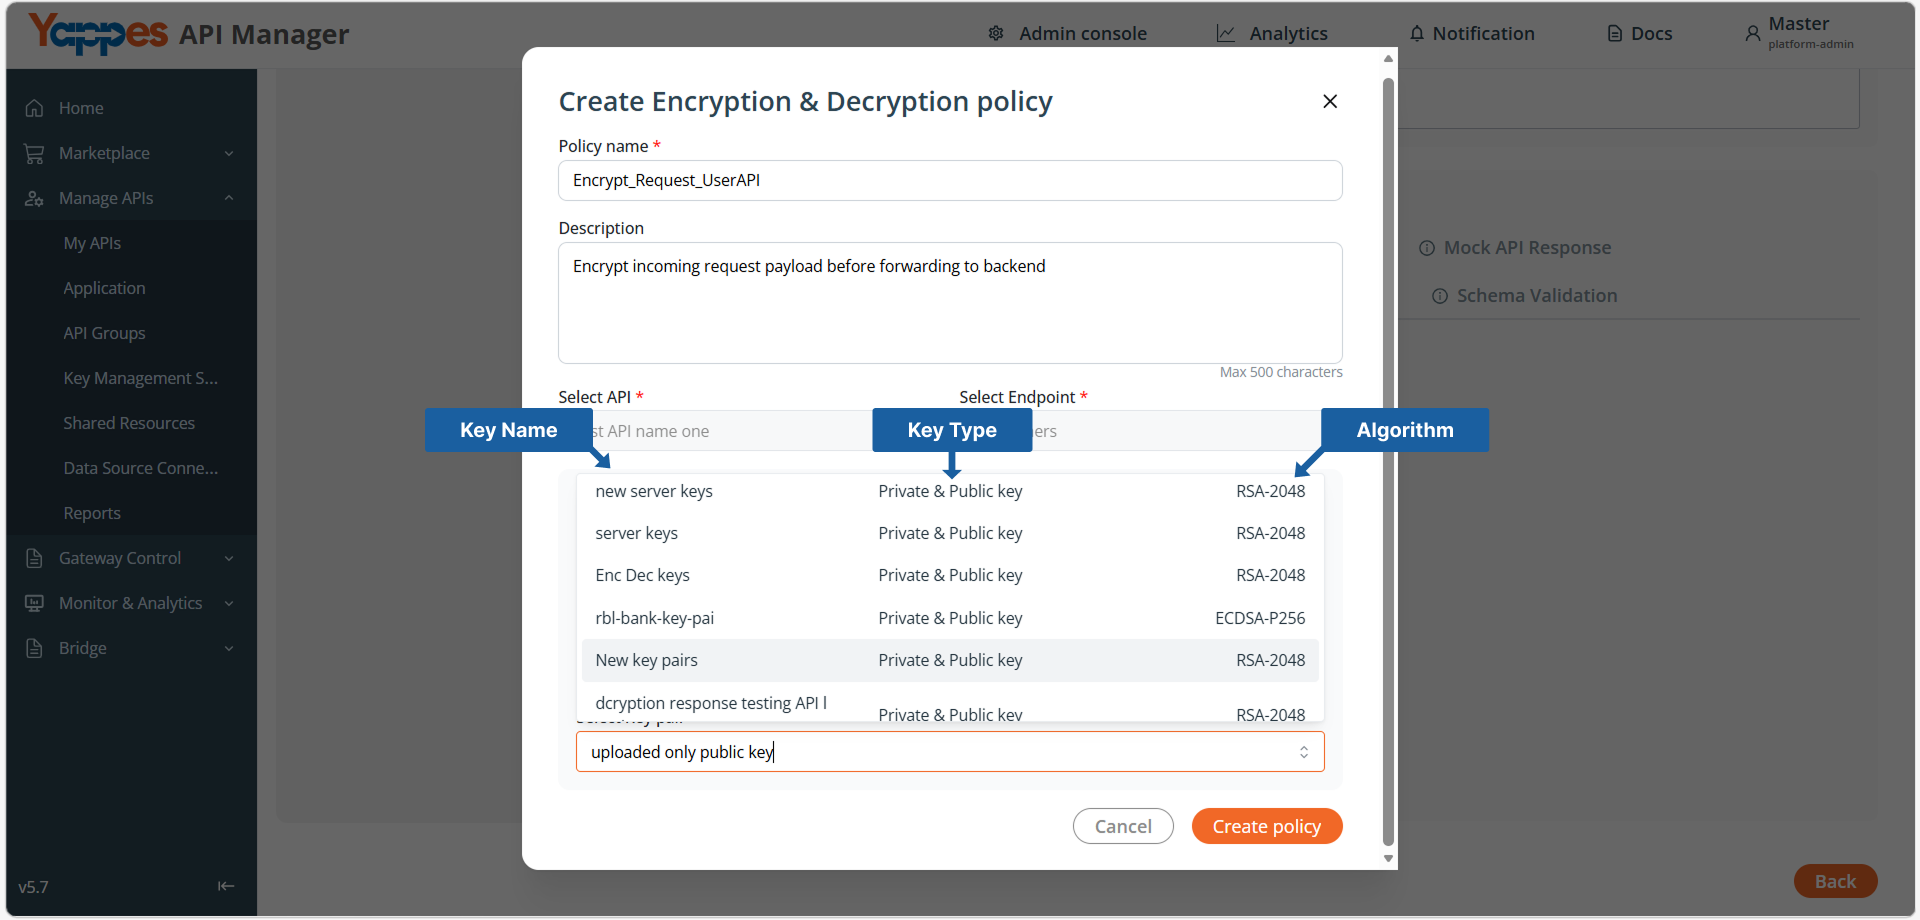
Task: Click the Marketplace cart icon
Action: (34, 153)
